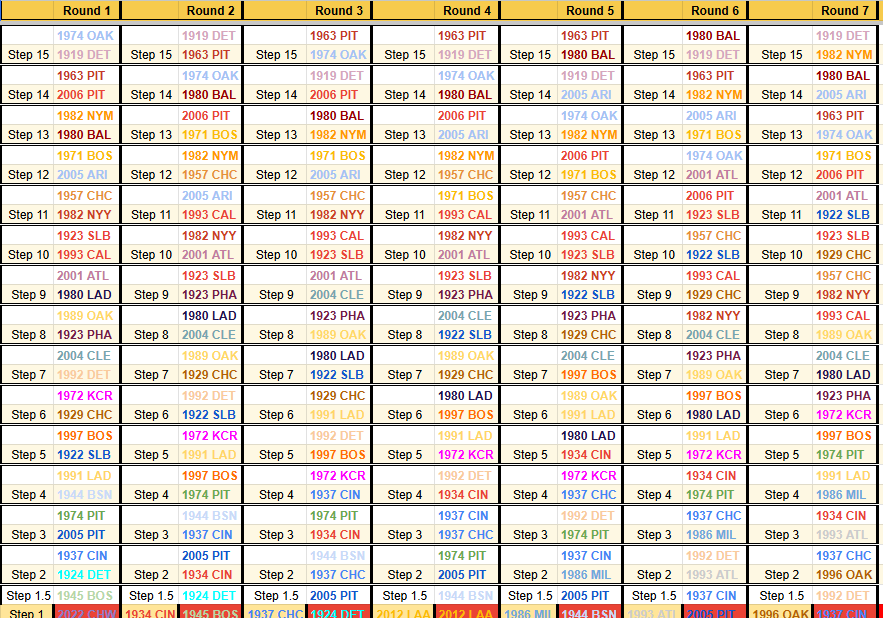Click the Step 15 label in Round 1
Viewport: 883px width, 618px height.
point(29,55)
